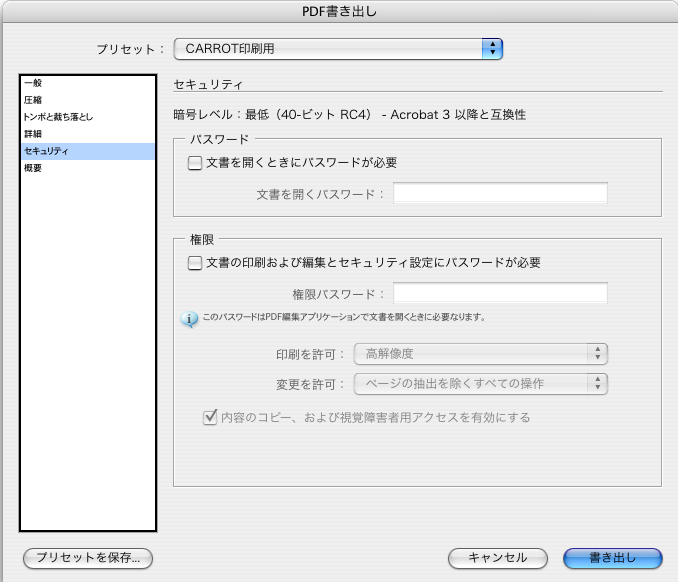Select 詳細 in the category list

pyautogui.click(x=87, y=134)
